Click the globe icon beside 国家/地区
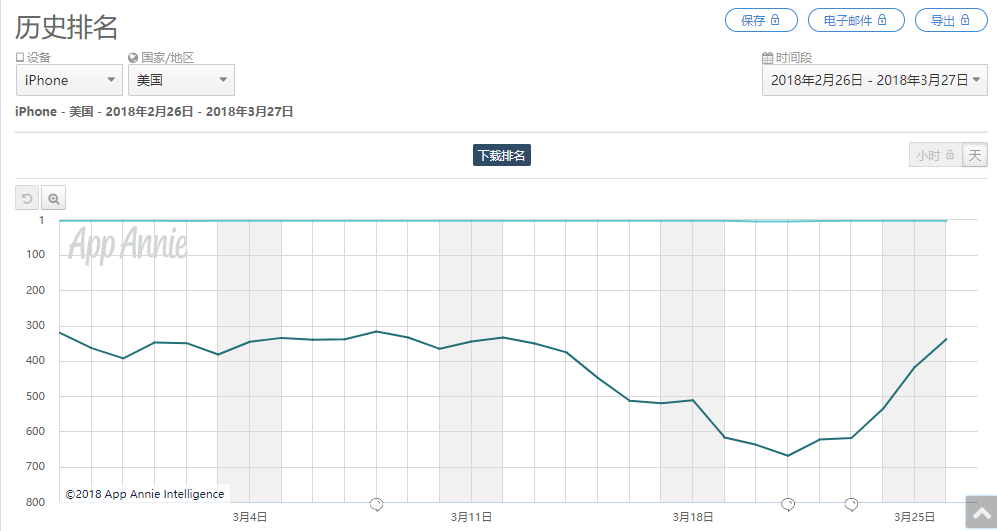The height and width of the screenshot is (531, 997). click(x=133, y=58)
